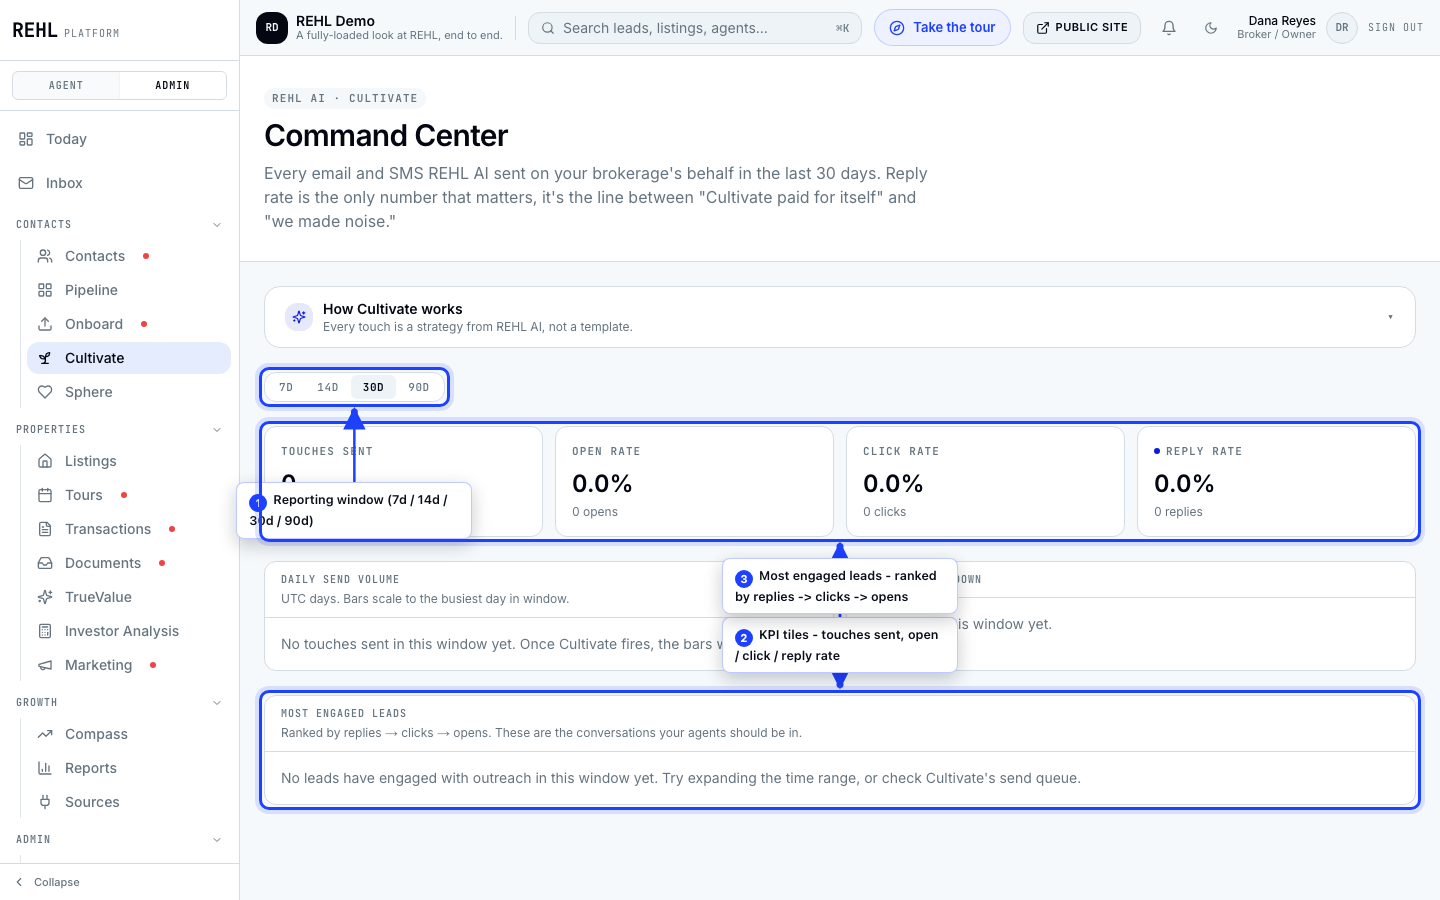Click the TrueValue sparkle icon
The height and width of the screenshot is (900, 1440).
[45, 597]
